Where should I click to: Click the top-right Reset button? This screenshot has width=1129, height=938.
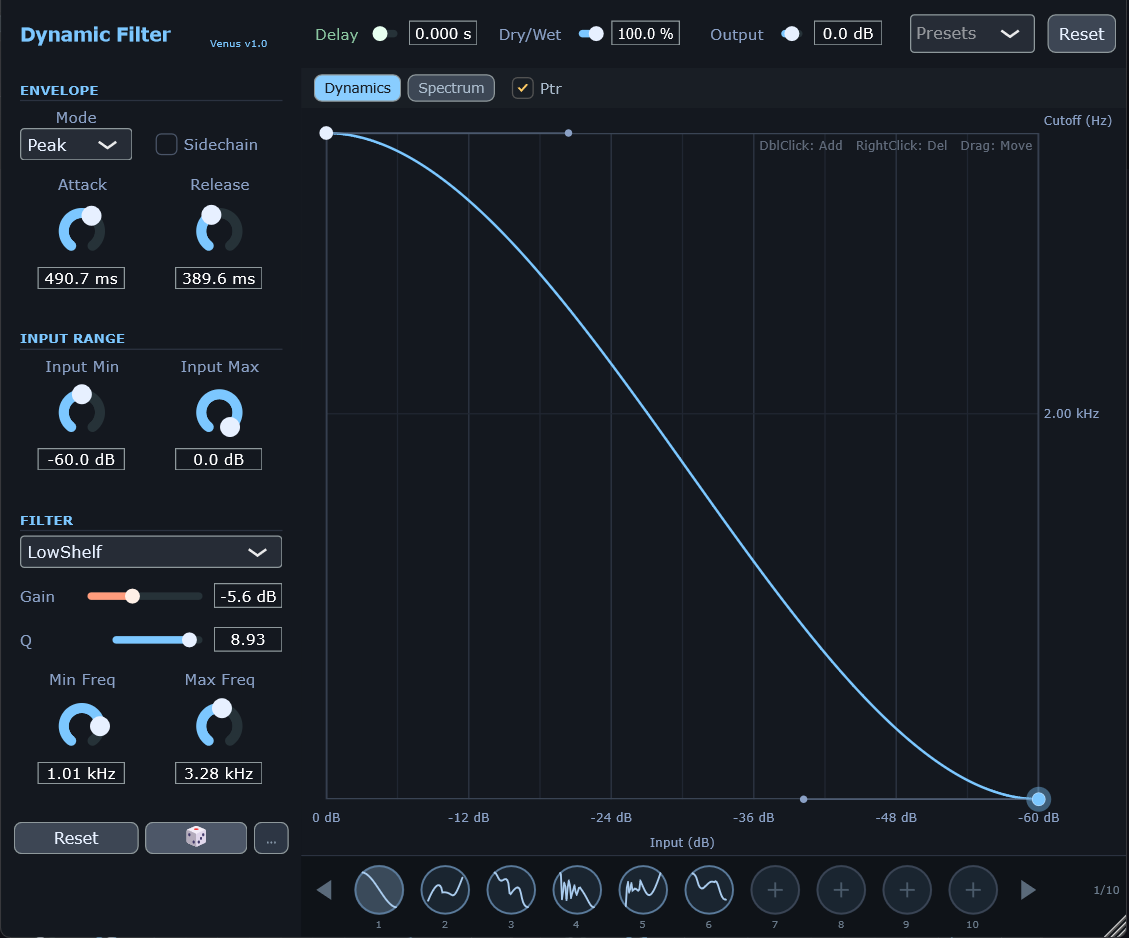(x=1081, y=33)
